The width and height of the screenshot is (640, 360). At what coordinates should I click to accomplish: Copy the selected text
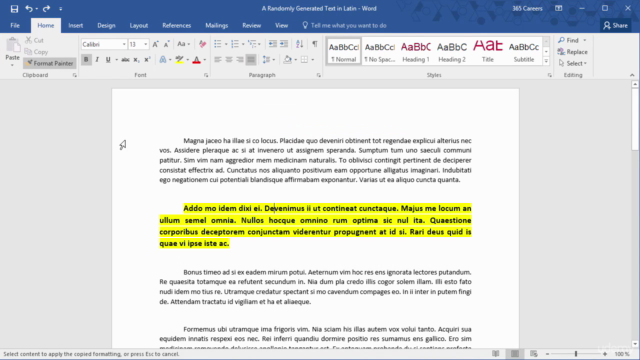coord(36,52)
